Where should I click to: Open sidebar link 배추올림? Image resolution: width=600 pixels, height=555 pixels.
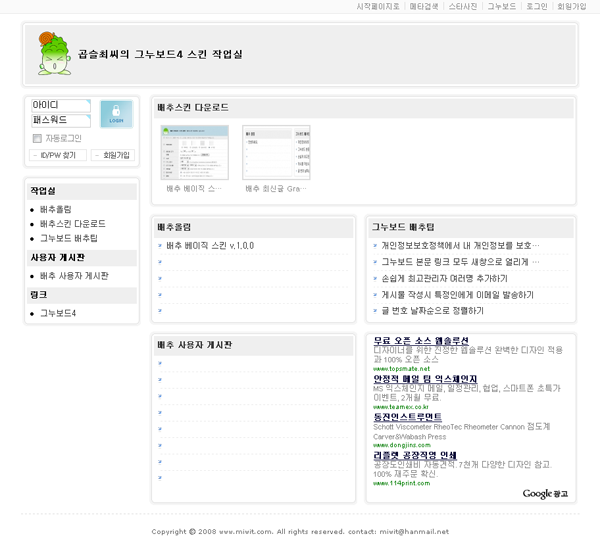pos(55,209)
